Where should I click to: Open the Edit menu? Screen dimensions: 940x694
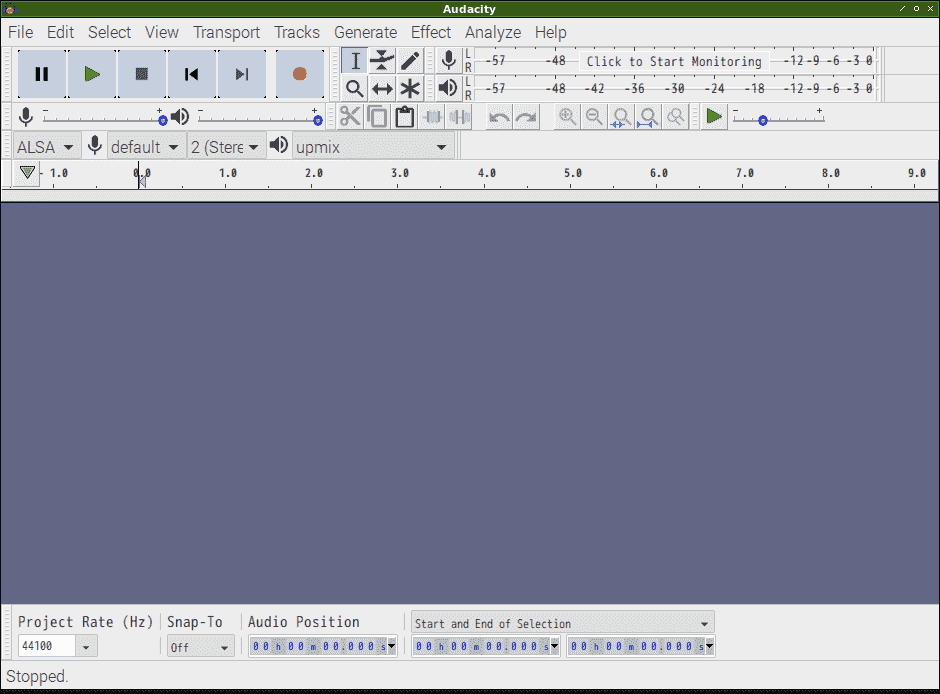point(61,32)
